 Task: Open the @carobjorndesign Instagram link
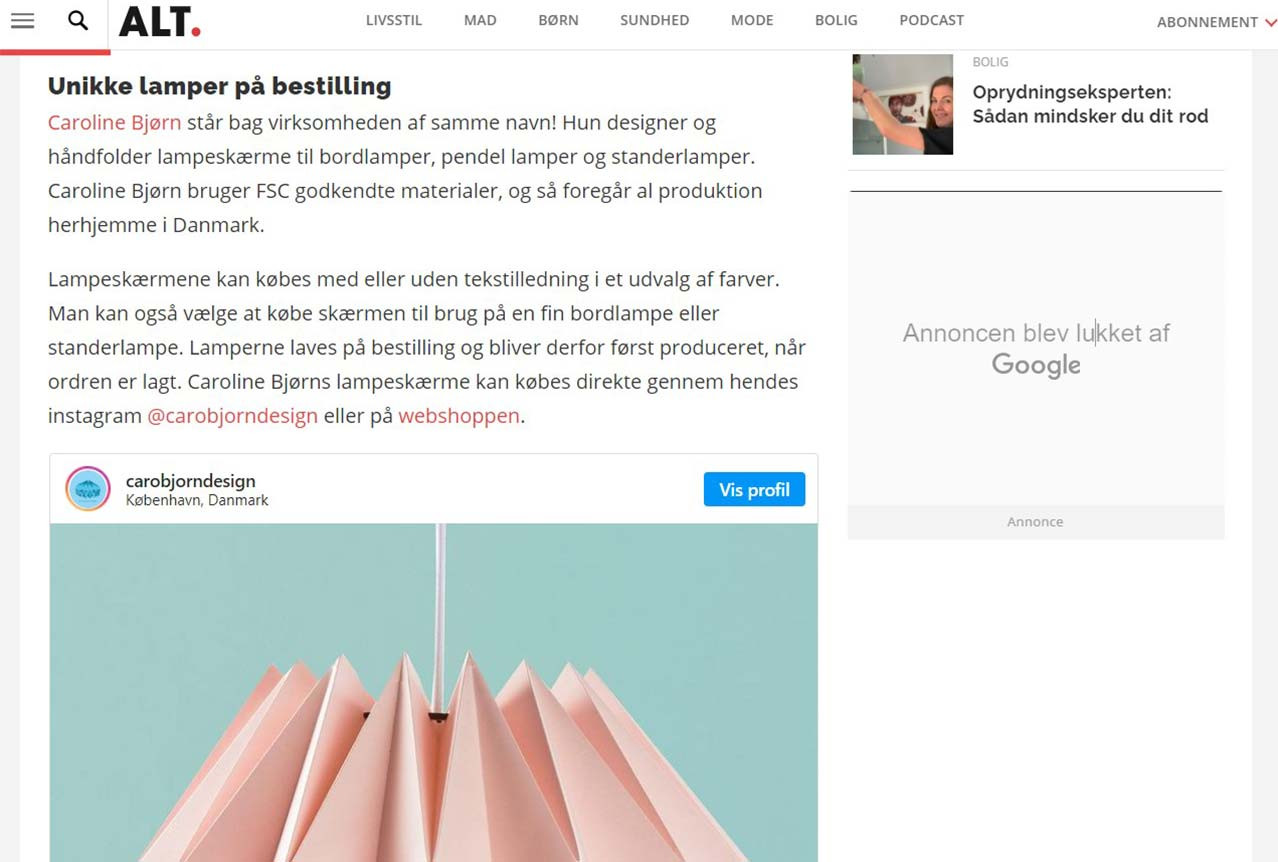coord(232,416)
